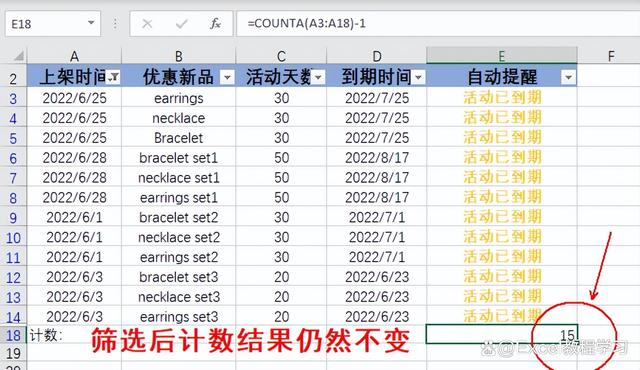Select row 3 header
Viewport: 640px width, 370px height.
pos(13,98)
